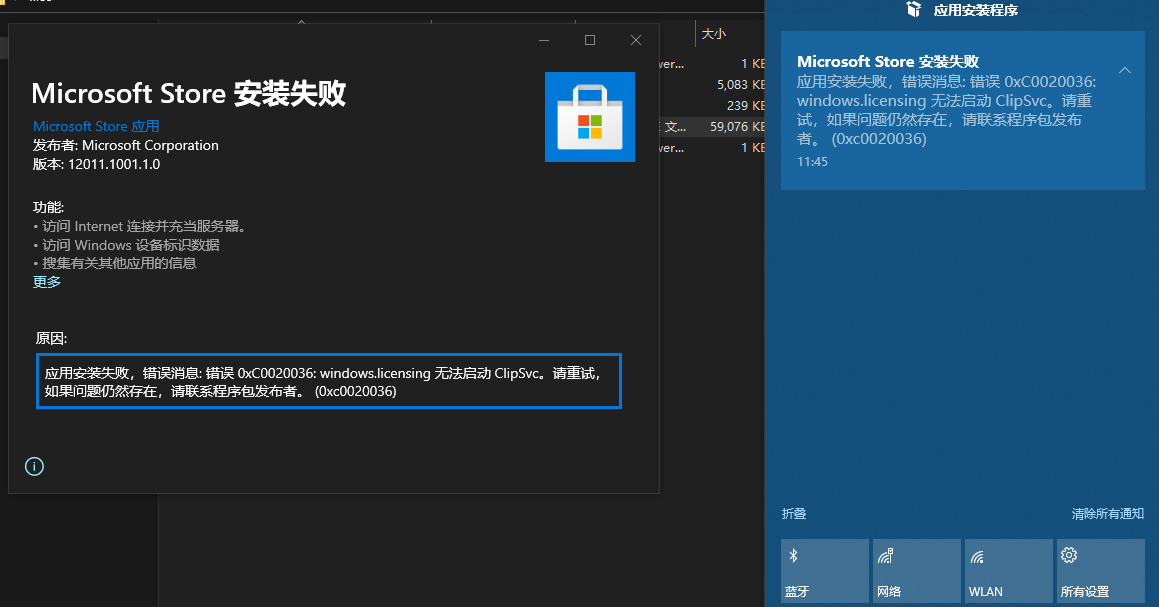Viewport: 1159px width, 607px height.
Task: Click the 应用安装程序 notification group header
Action: [976, 10]
